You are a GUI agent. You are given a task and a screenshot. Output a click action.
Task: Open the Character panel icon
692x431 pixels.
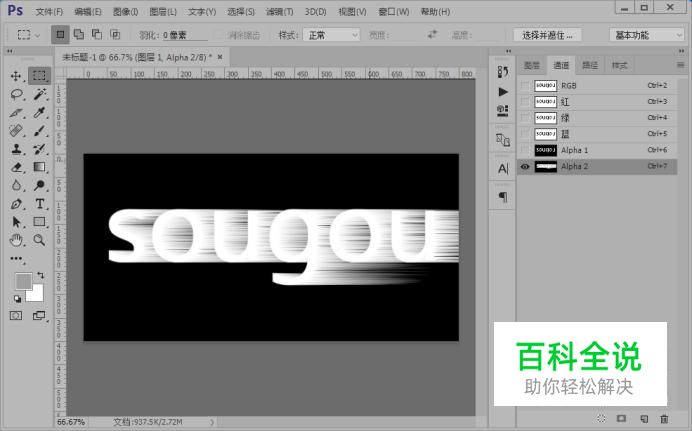click(x=503, y=169)
